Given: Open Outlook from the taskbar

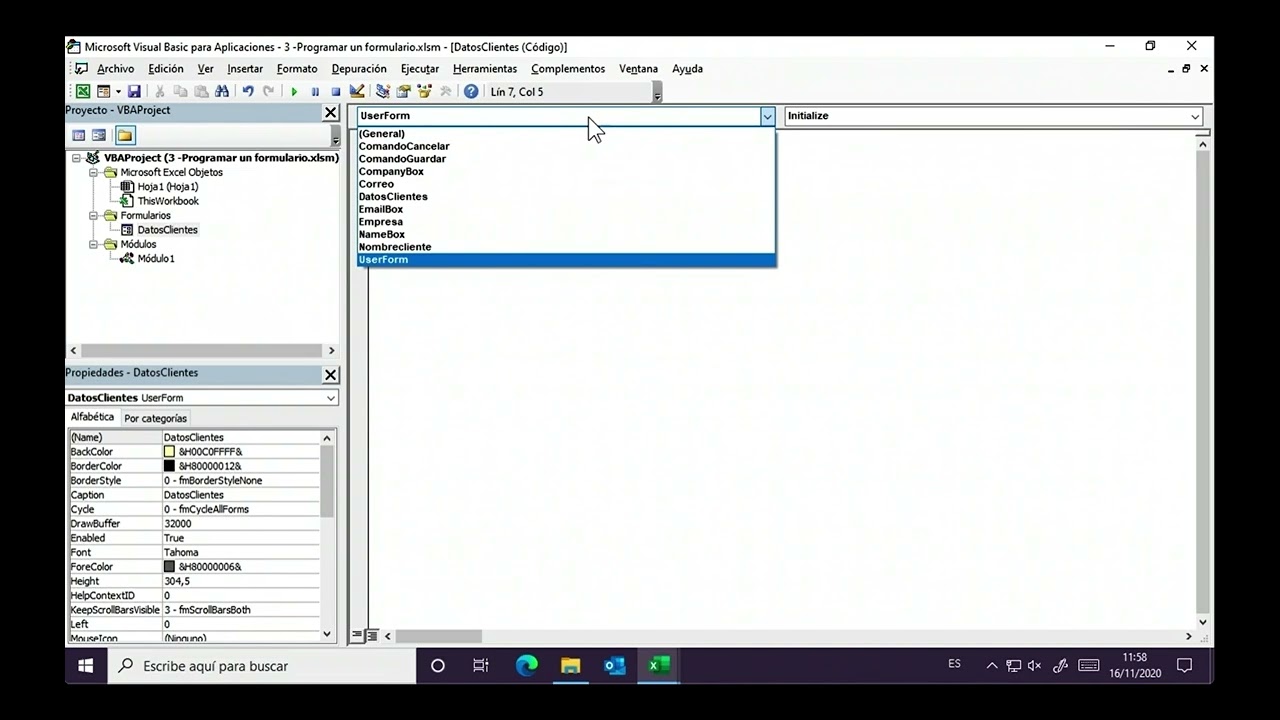Looking at the screenshot, I should pos(614,666).
